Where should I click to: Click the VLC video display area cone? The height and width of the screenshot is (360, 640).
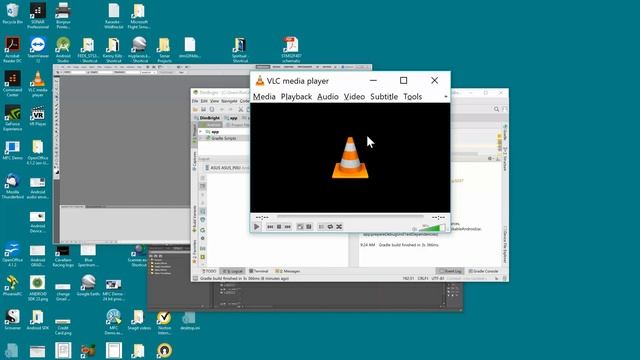pyautogui.click(x=350, y=158)
